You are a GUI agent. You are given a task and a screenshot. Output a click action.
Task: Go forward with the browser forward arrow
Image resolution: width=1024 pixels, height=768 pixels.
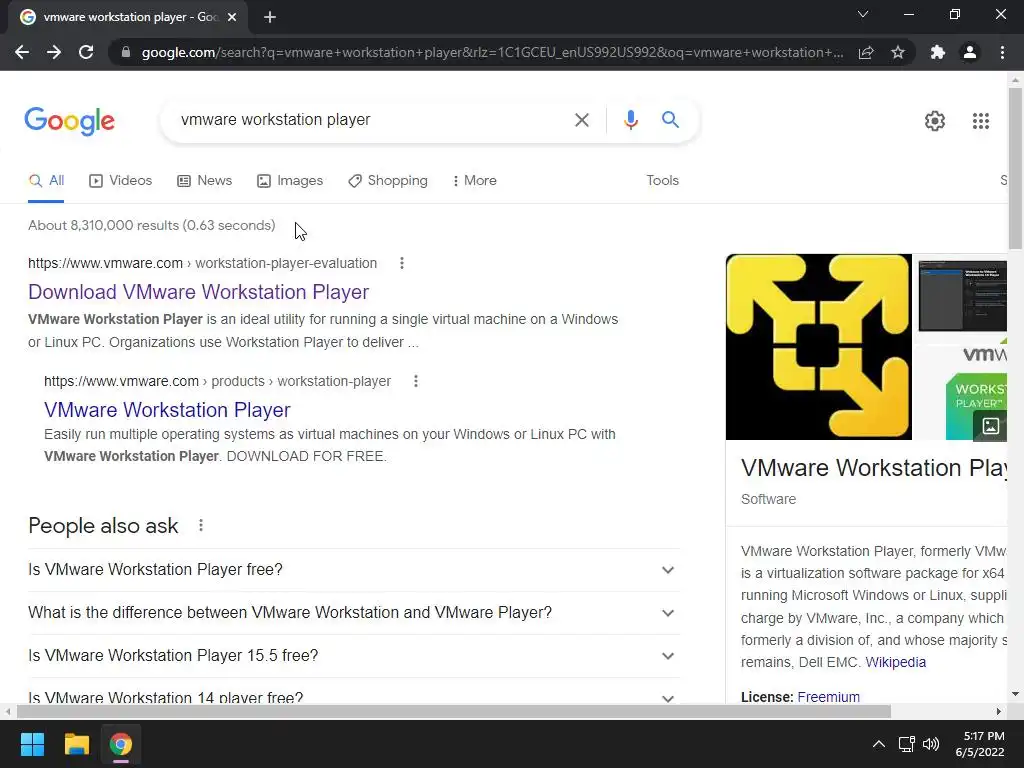click(54, 52)
